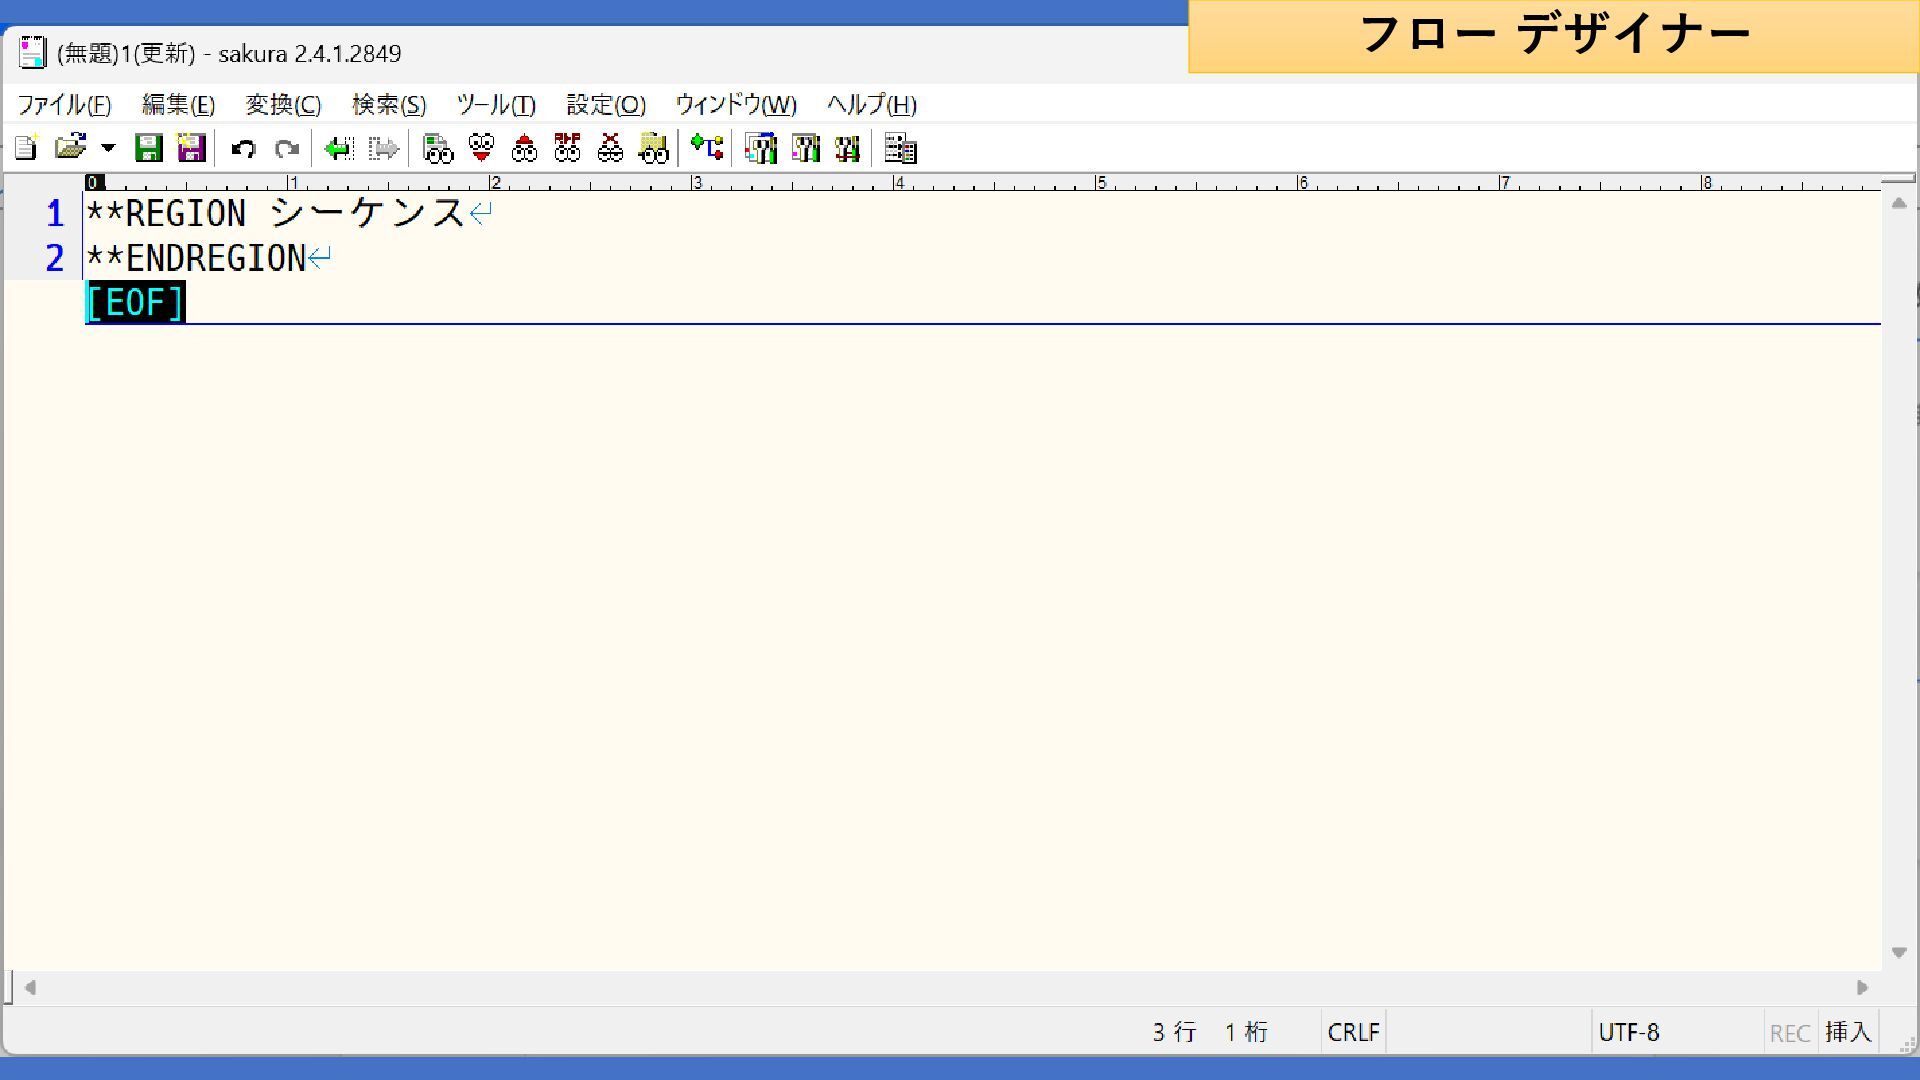Expand the recent files dropdown arrow
Screen dimensions: 1920x1080
(108, 149)
